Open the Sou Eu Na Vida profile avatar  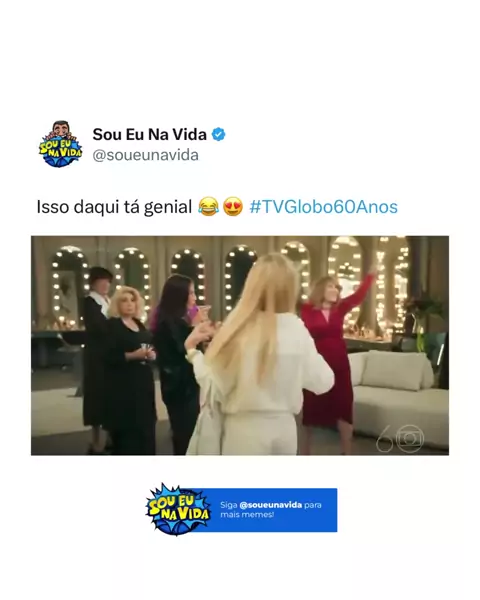pos(60,145)
